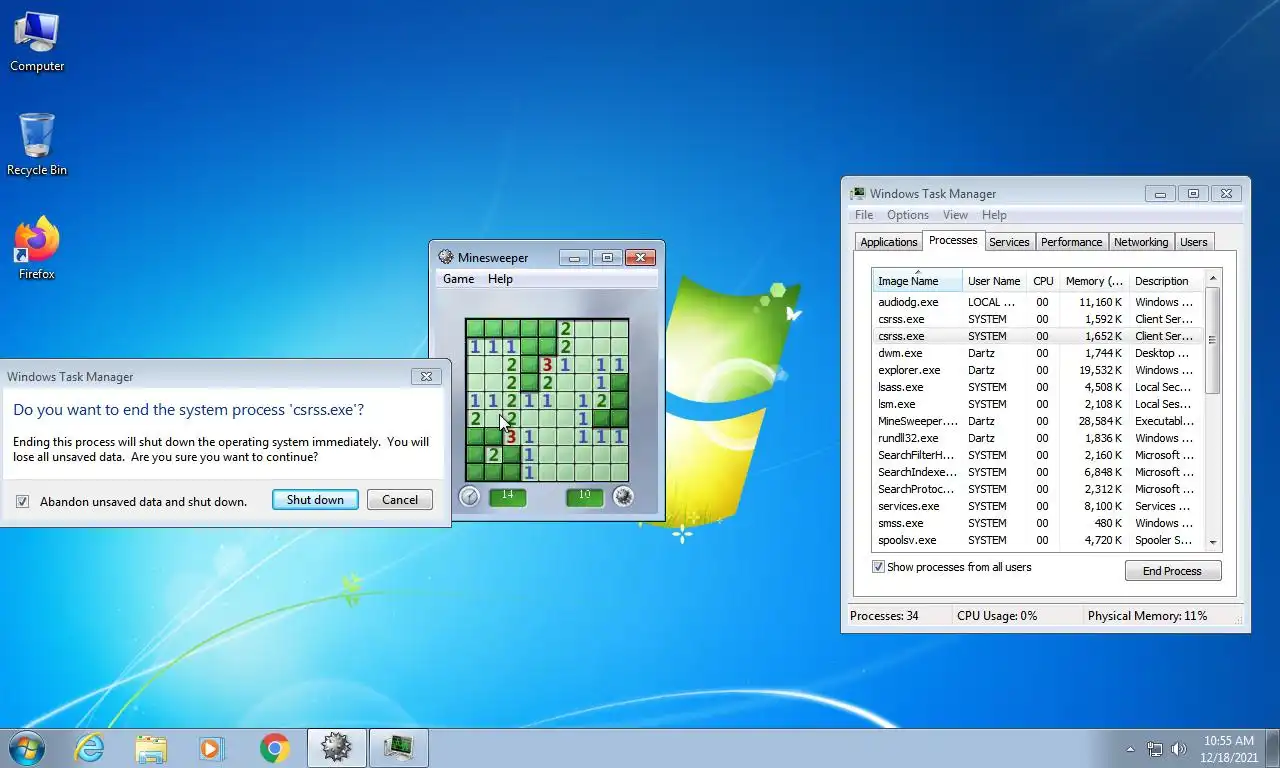Launch the Firefox desktop shortcut
The image size is (1280, 768).
point(37,249)
